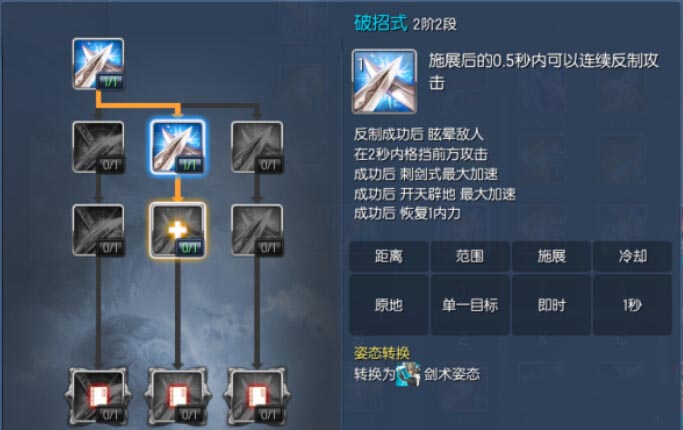Select the top root skill node
The width and height of the screenshot is (683, 430).
98,64
